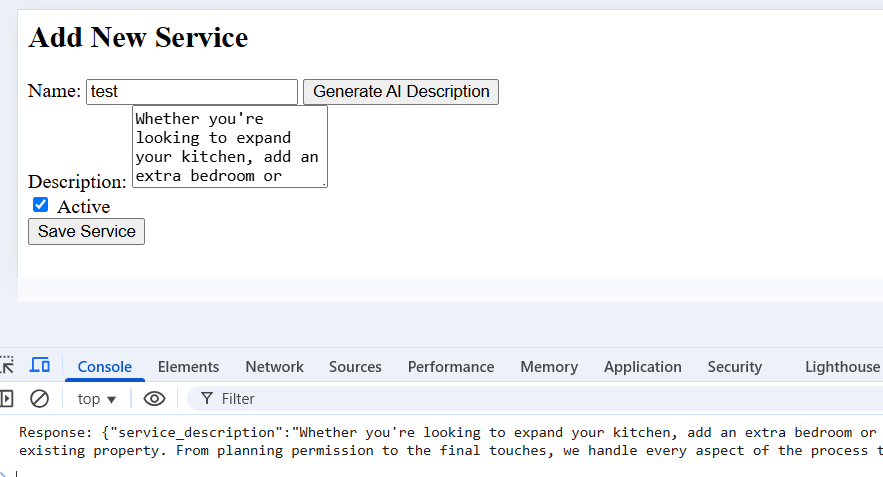Show the console sidebar icon

click(6, 399)
